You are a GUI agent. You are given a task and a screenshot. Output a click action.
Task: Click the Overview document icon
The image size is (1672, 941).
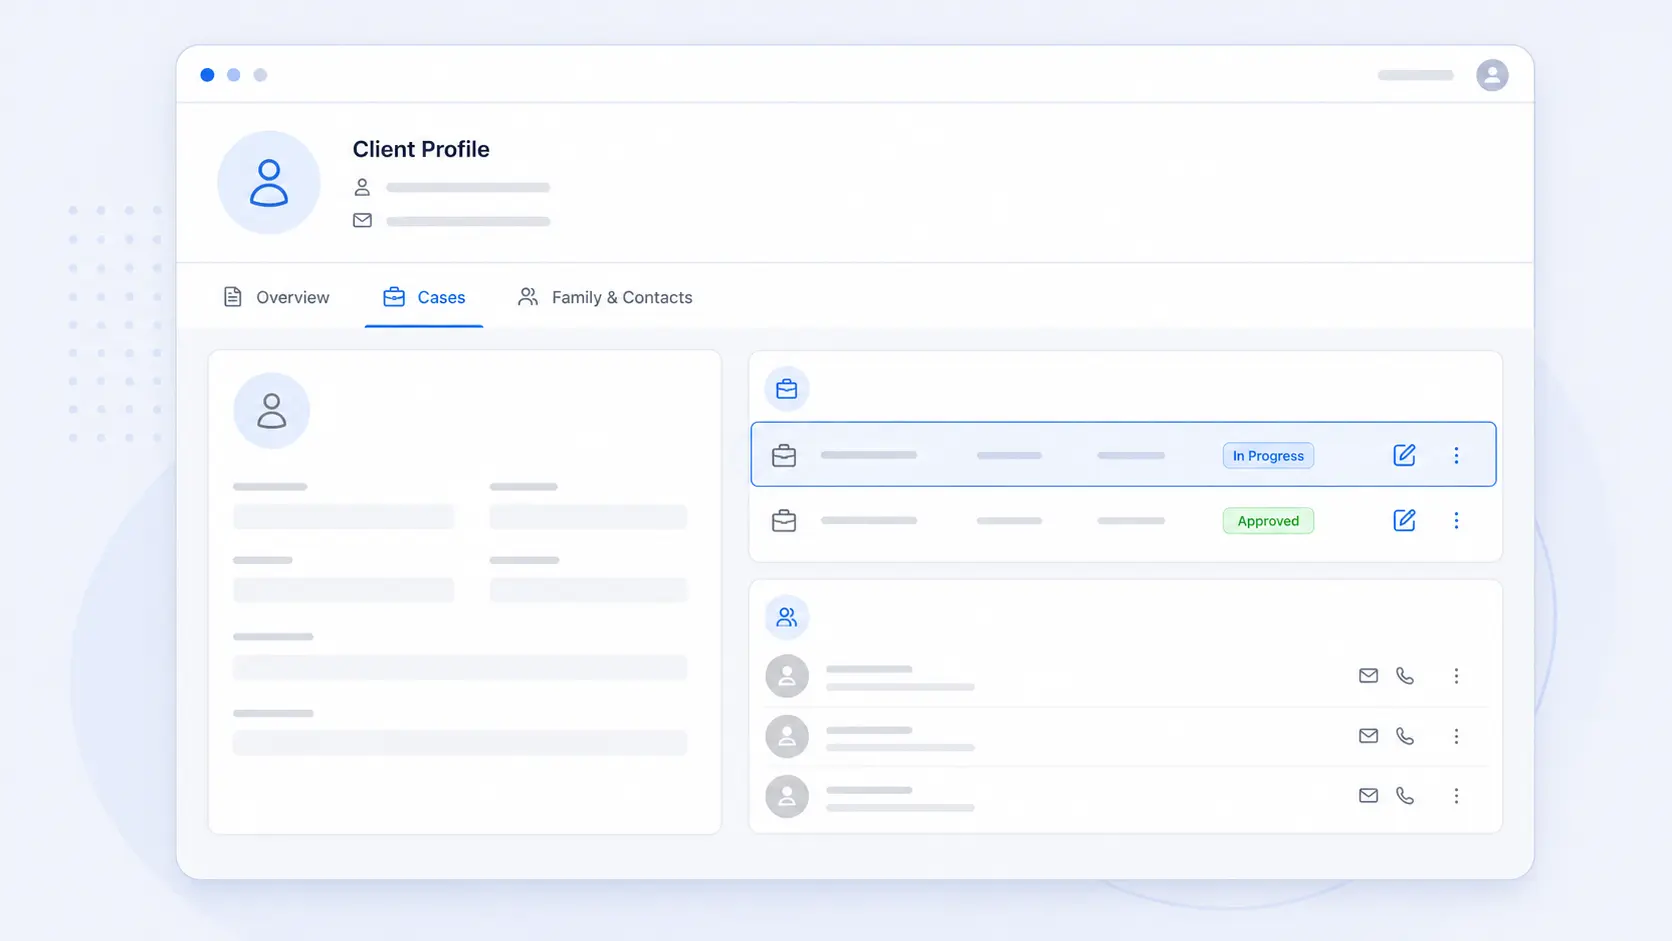[233, 297]
